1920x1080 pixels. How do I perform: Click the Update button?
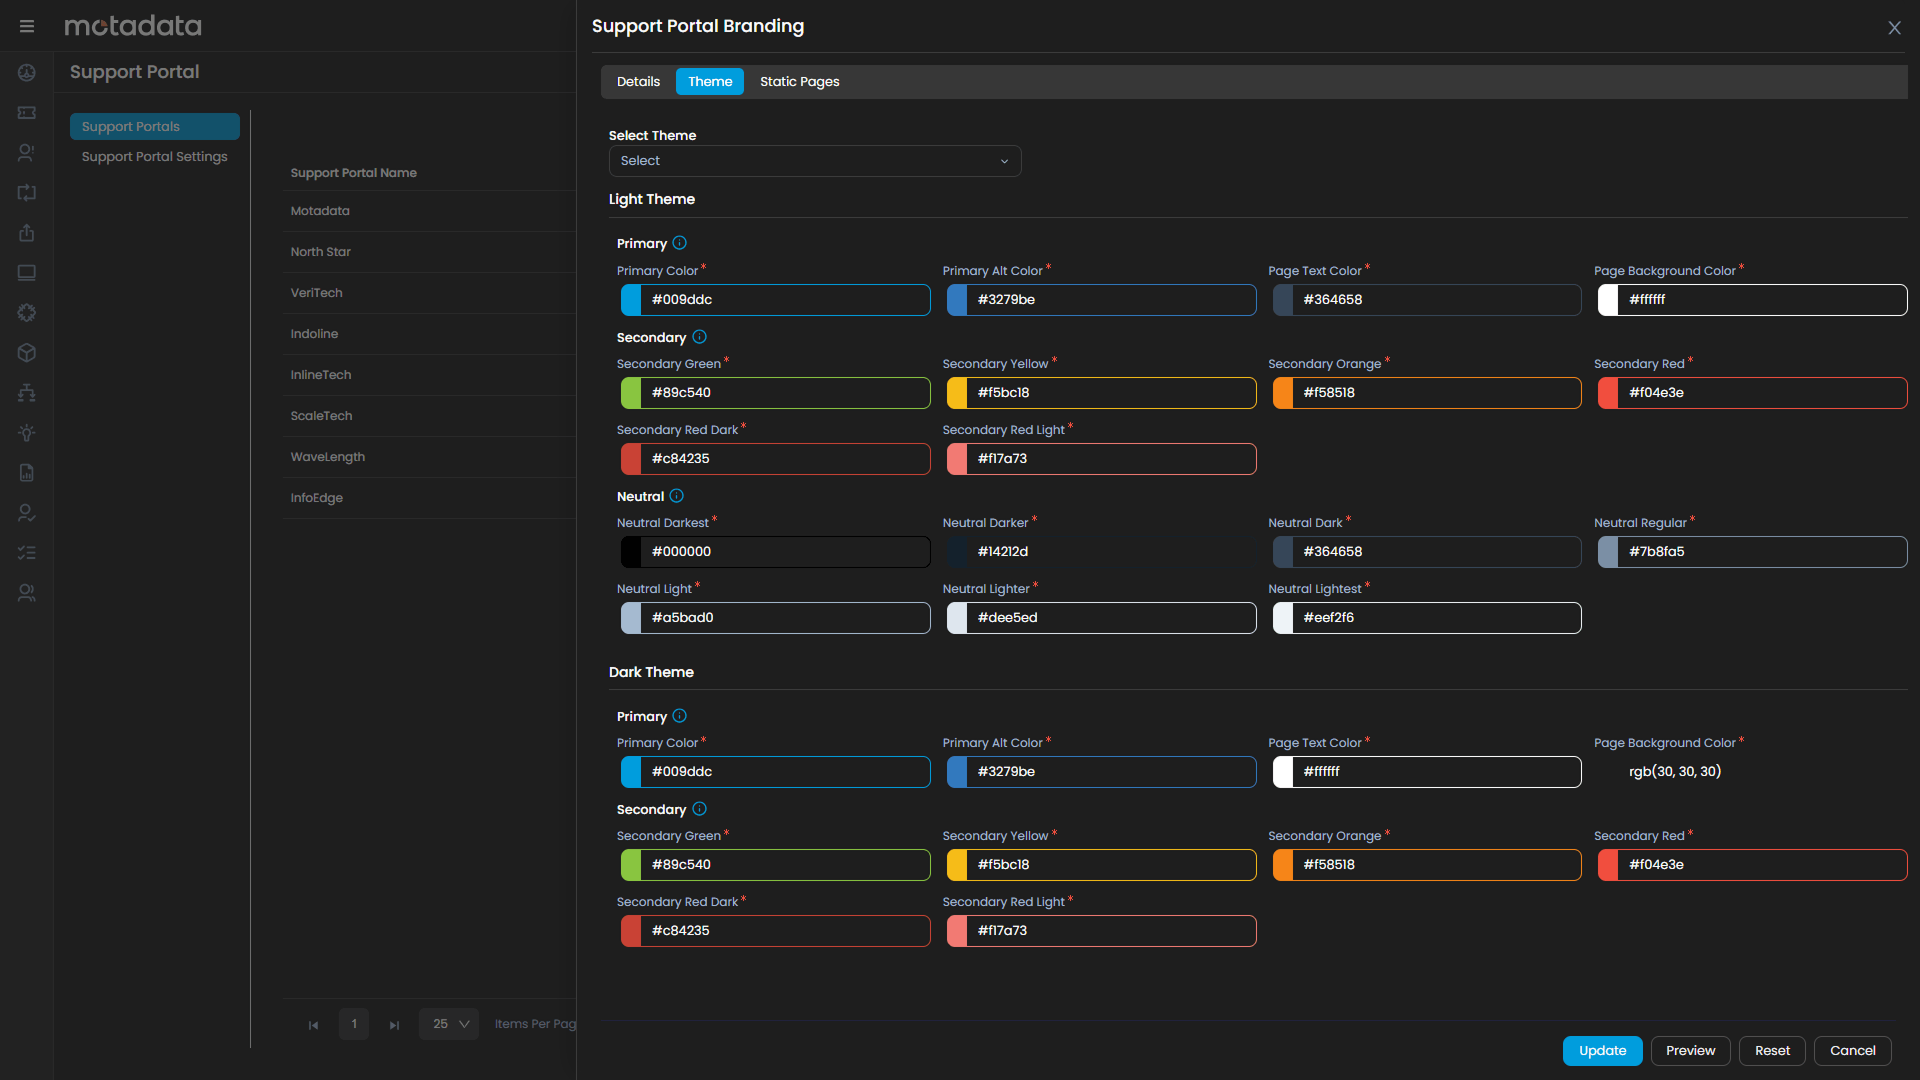(x=1602, y=1051)
